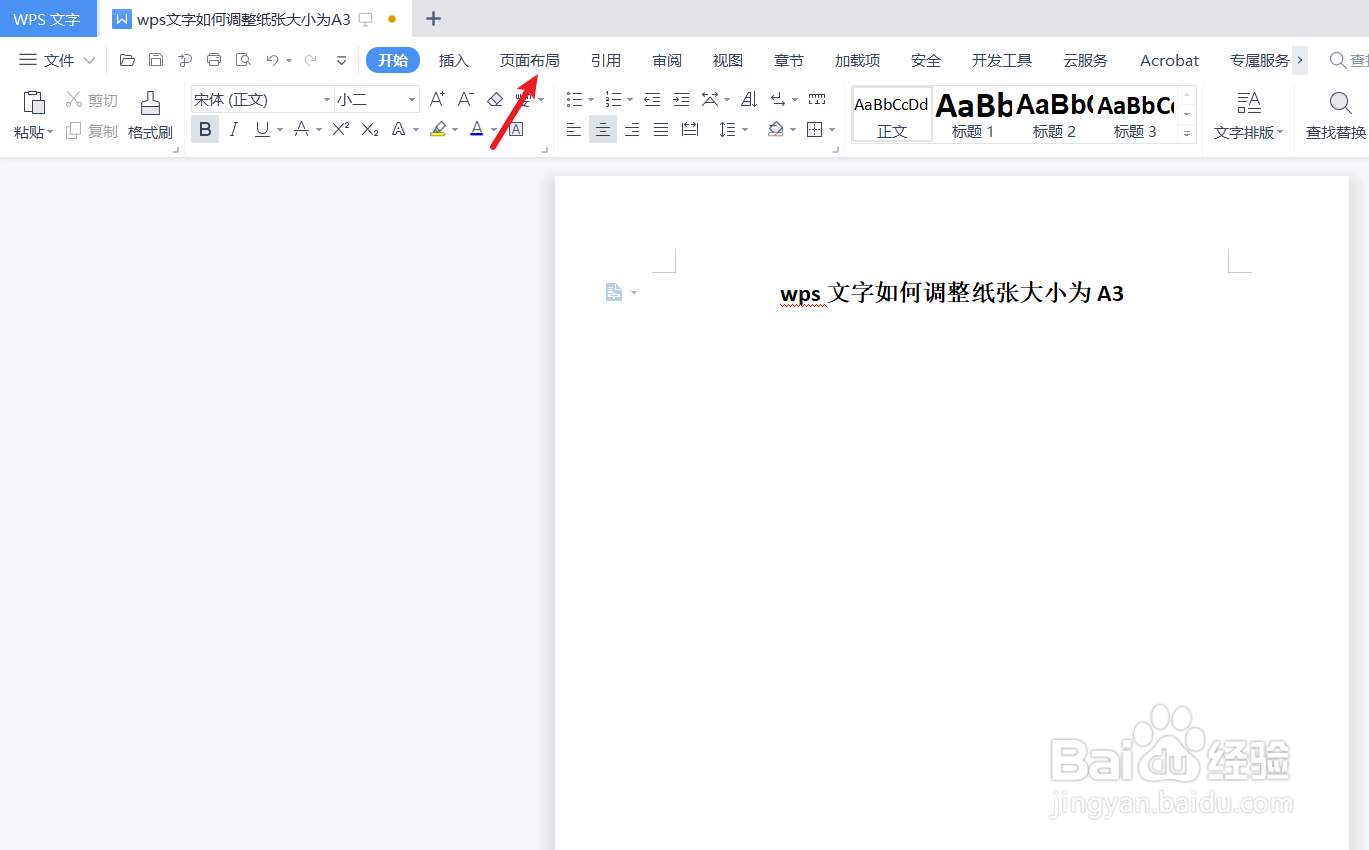The height and width of the screenshot is (850, 1369).
Task: Clear formatting using the eraser icon
Action: [x=494, y=99]
